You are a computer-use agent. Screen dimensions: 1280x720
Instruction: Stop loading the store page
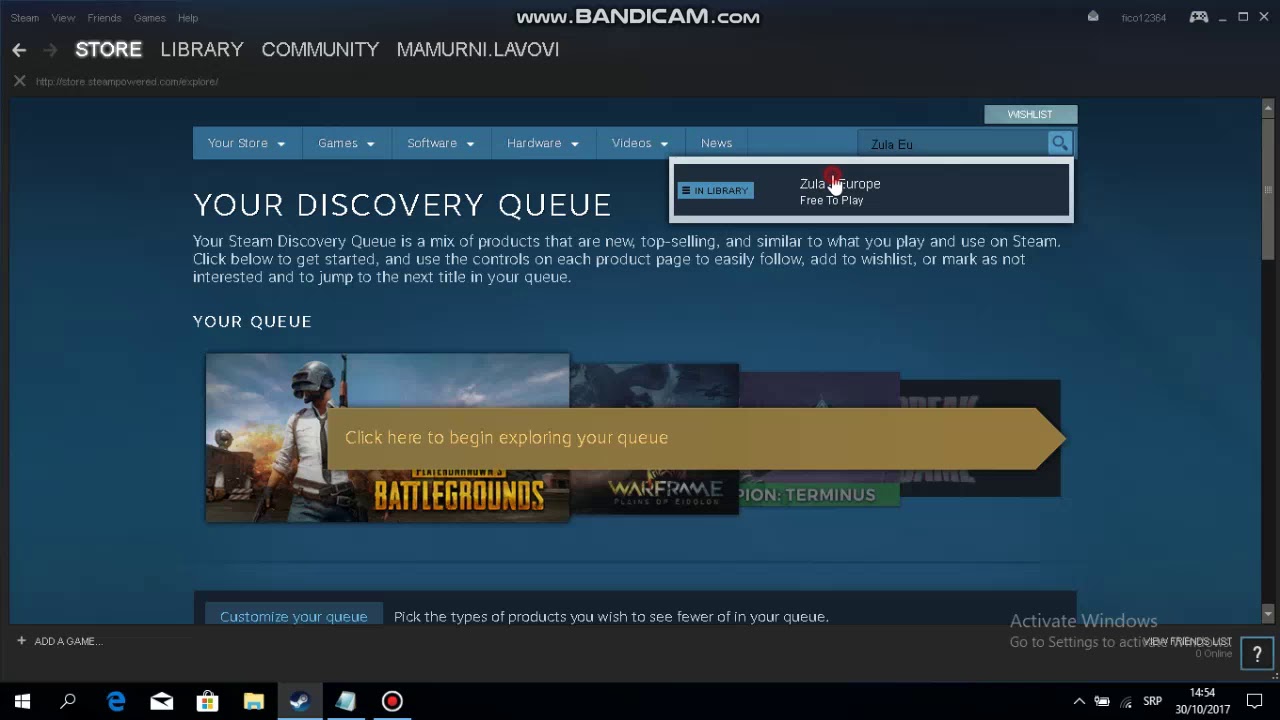pos(19,81)
